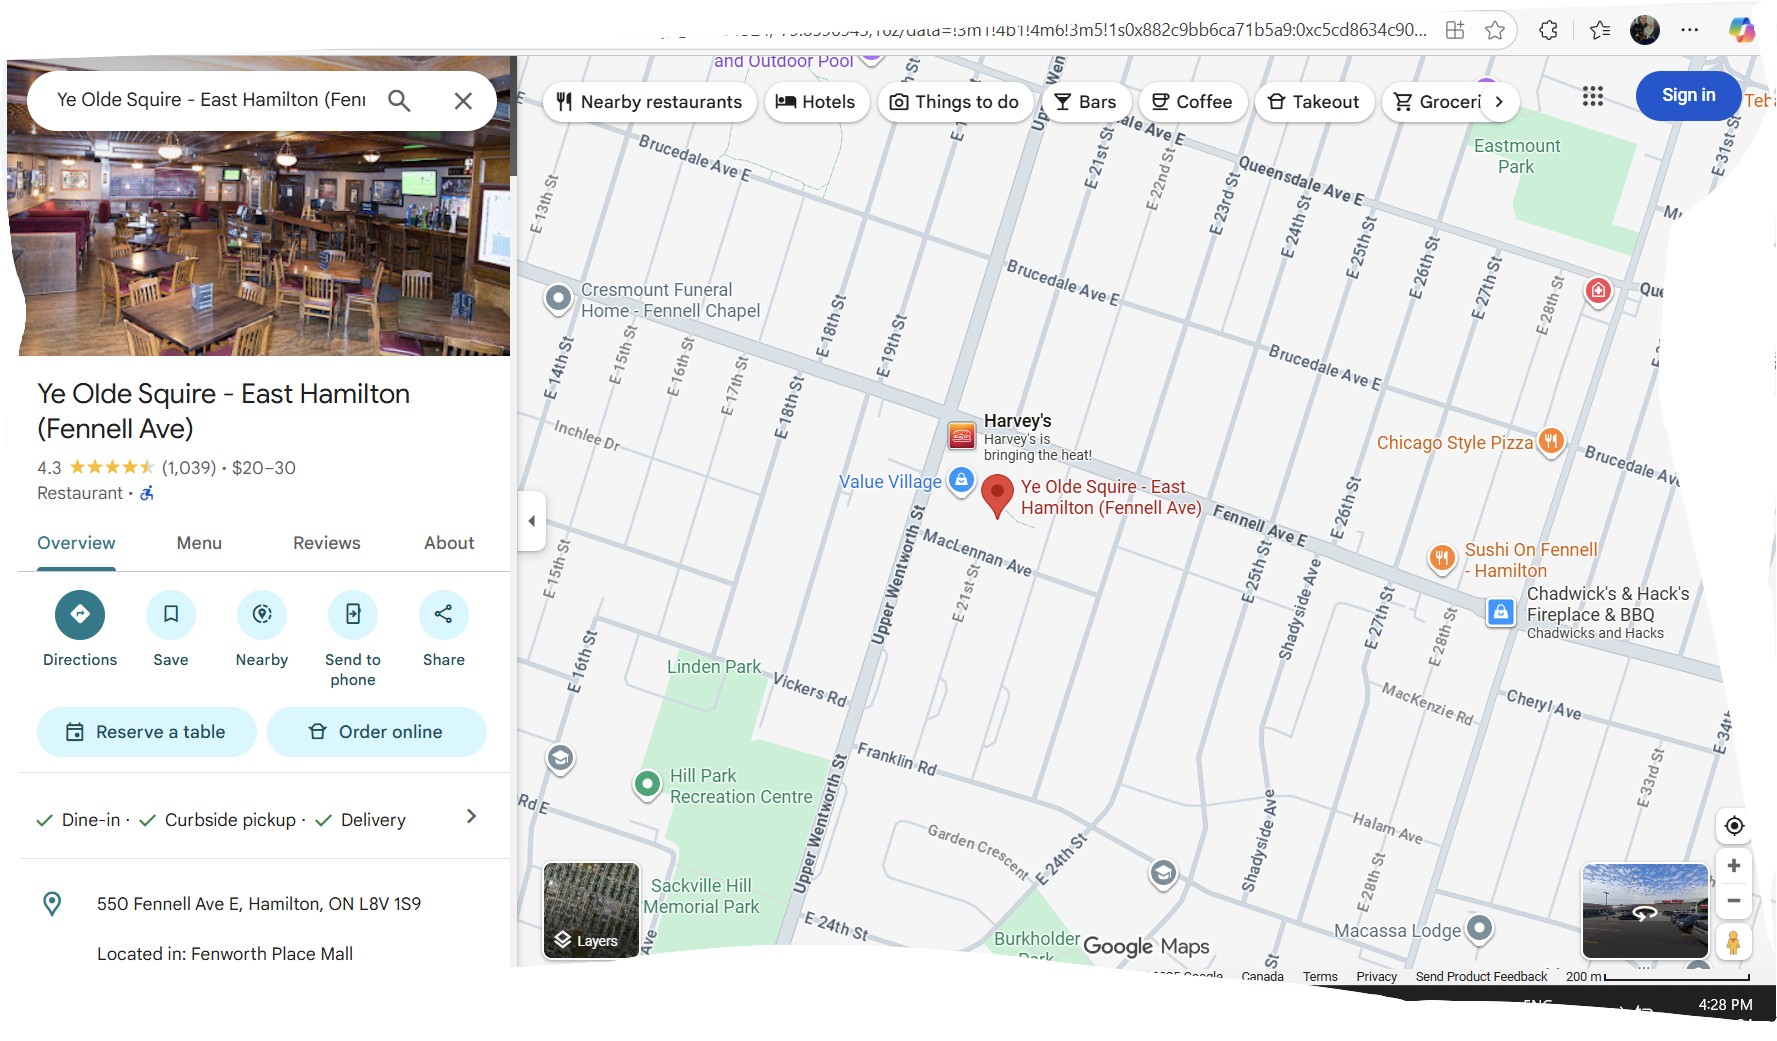Save the place with bookmark icon

tap(171, 614)
